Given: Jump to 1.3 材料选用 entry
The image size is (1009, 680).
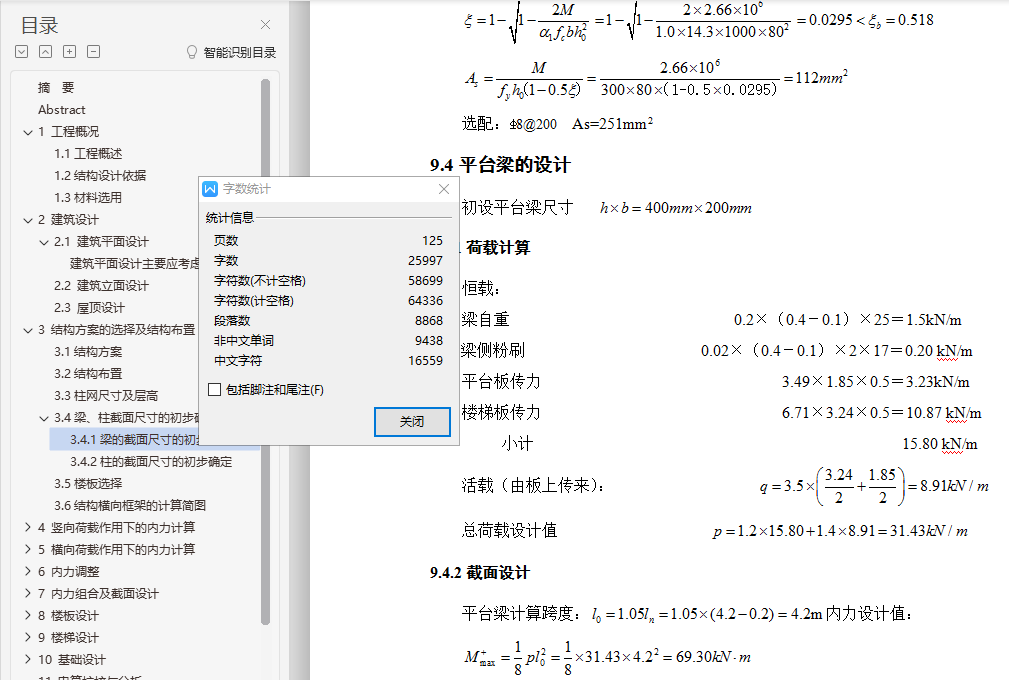Looking at the screenshot, I should 88,198.
